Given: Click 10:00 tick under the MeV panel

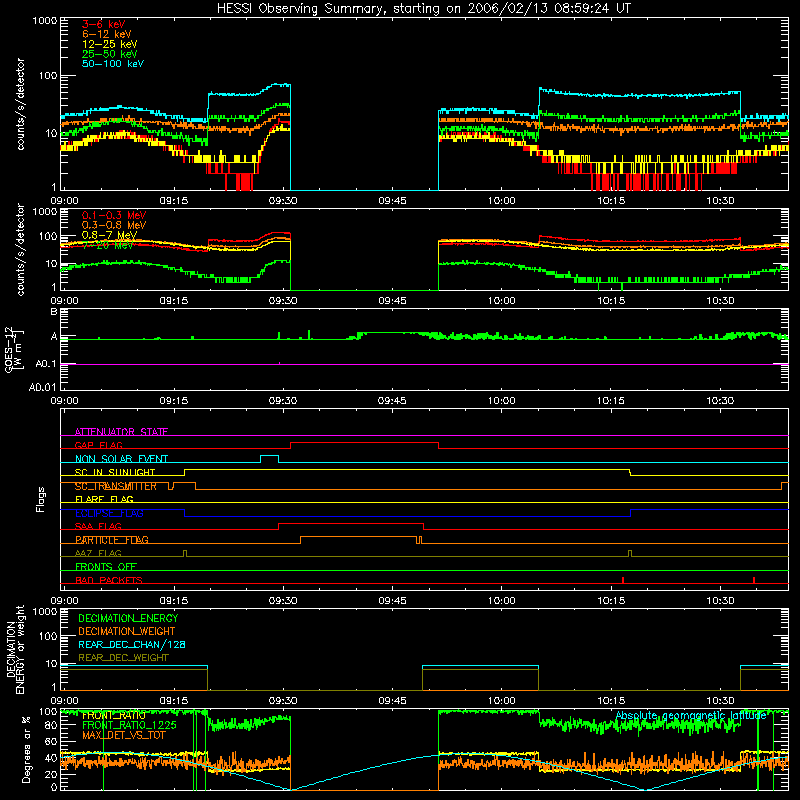Looking at the screenshot, I should [x=502, y=301].
